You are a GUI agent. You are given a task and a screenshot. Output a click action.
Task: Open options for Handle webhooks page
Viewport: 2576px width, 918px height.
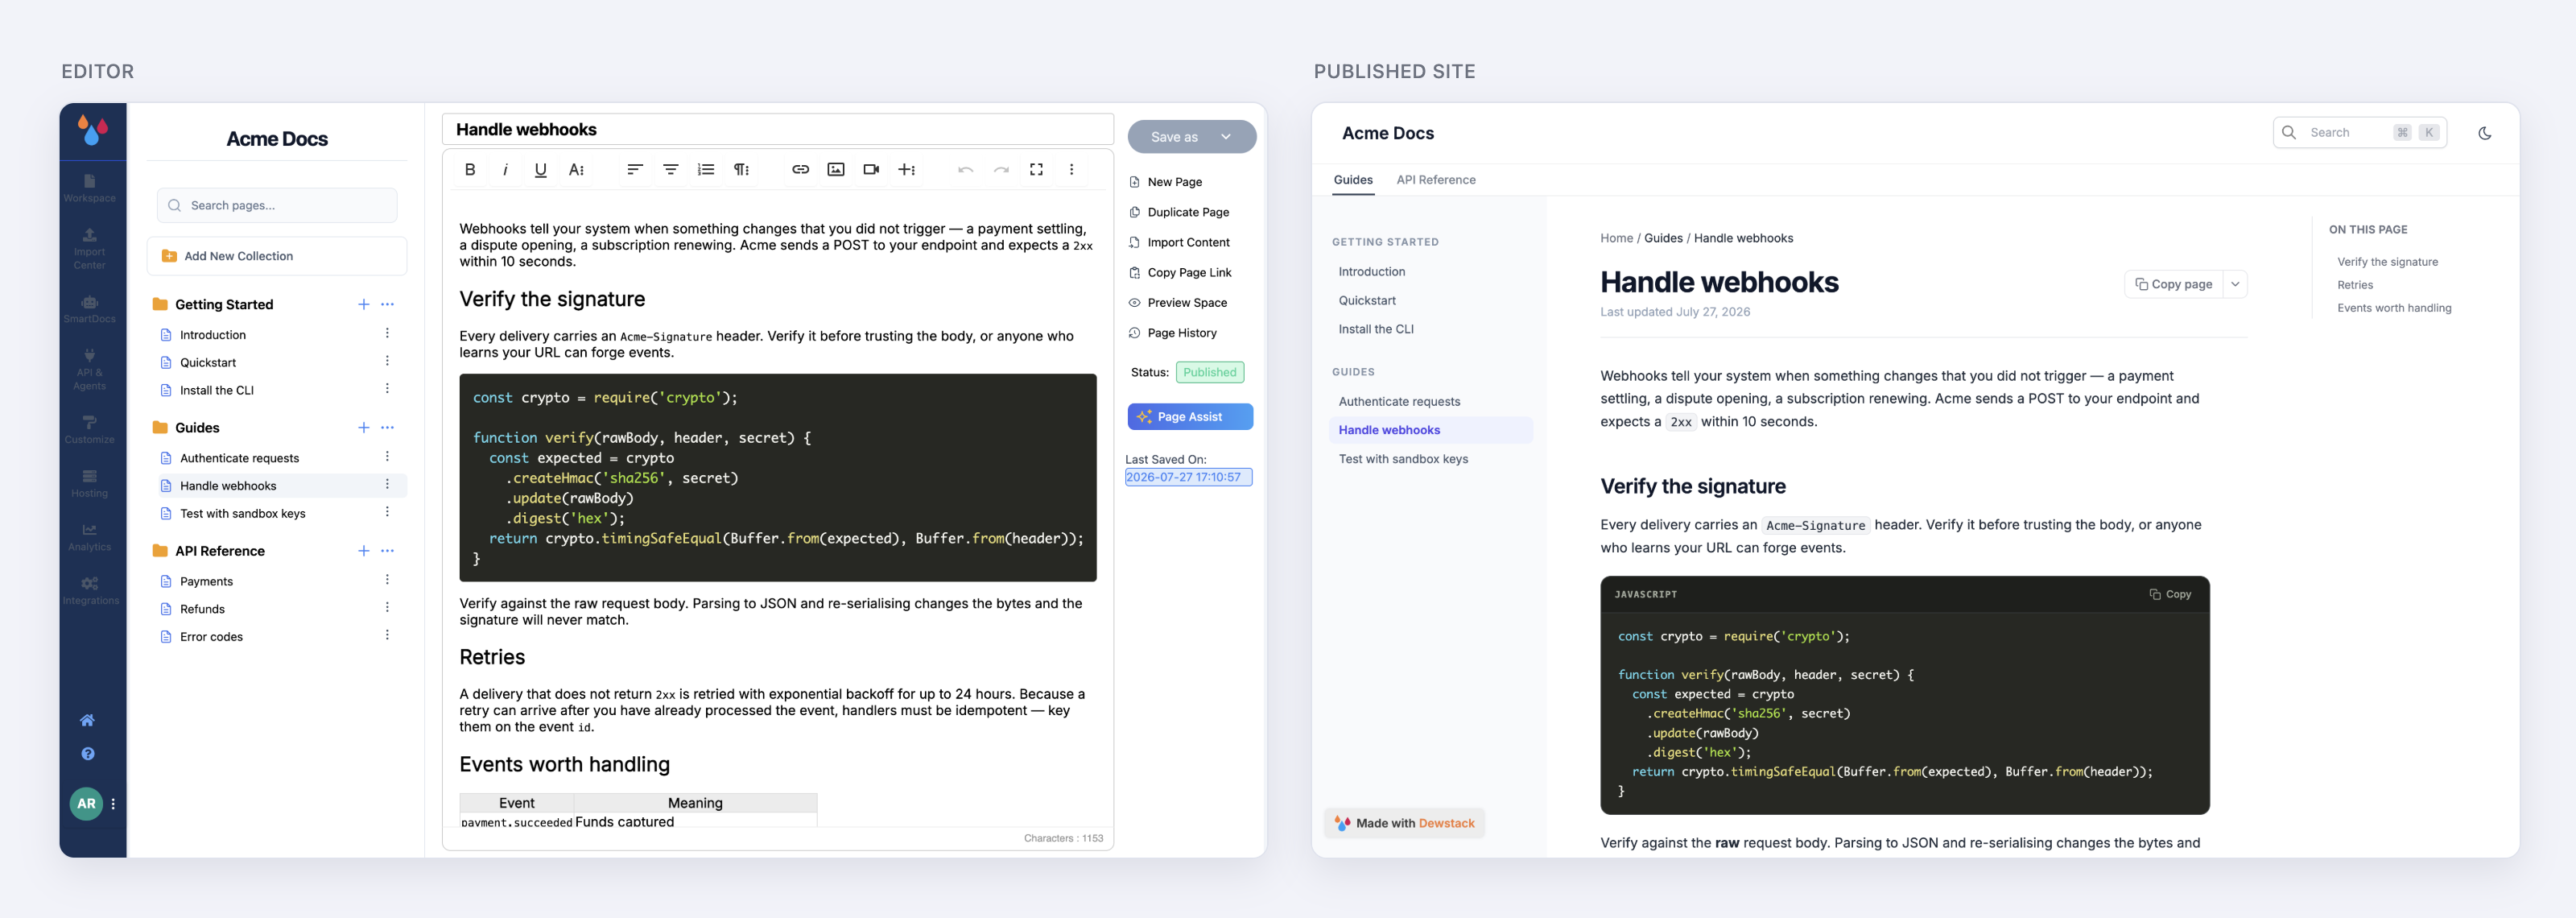pyautogui.click(x=387, y=485)
